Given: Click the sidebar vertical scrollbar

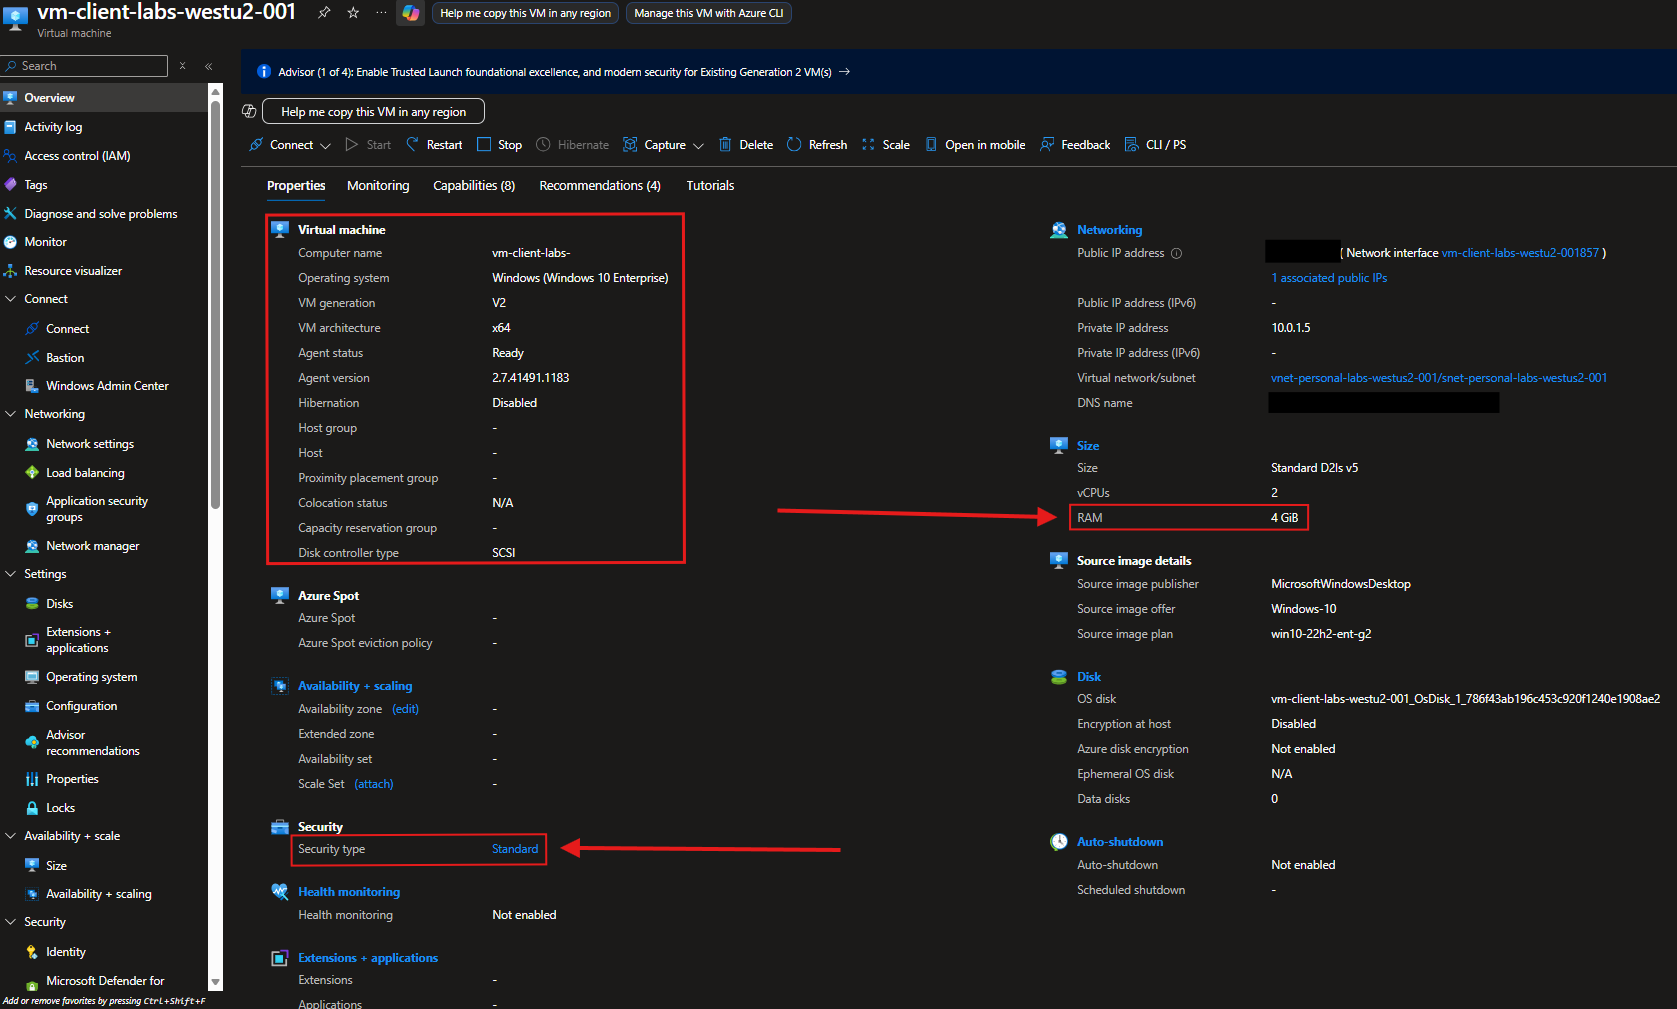Looking at the screenshot, I should click(215, 300).
